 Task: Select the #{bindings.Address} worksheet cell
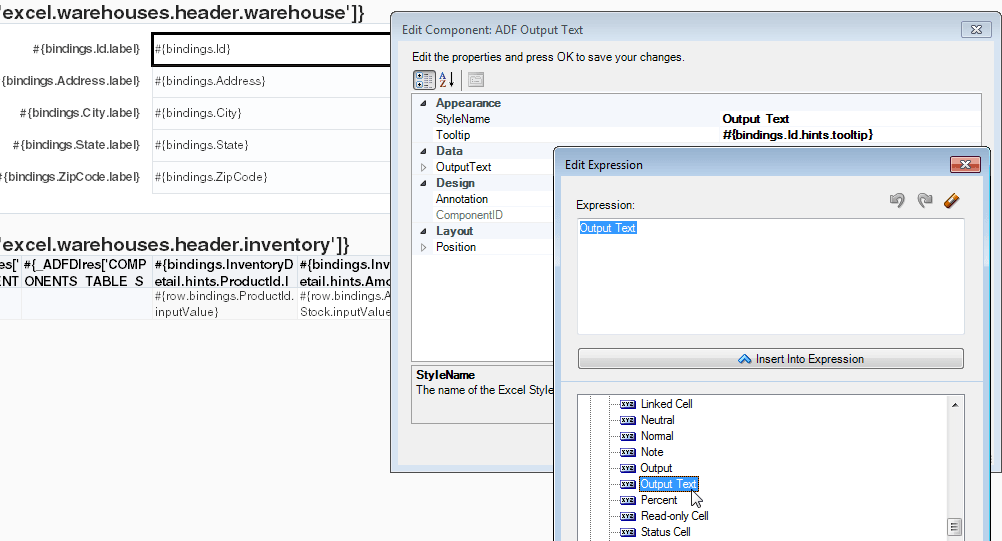[271, 81]
